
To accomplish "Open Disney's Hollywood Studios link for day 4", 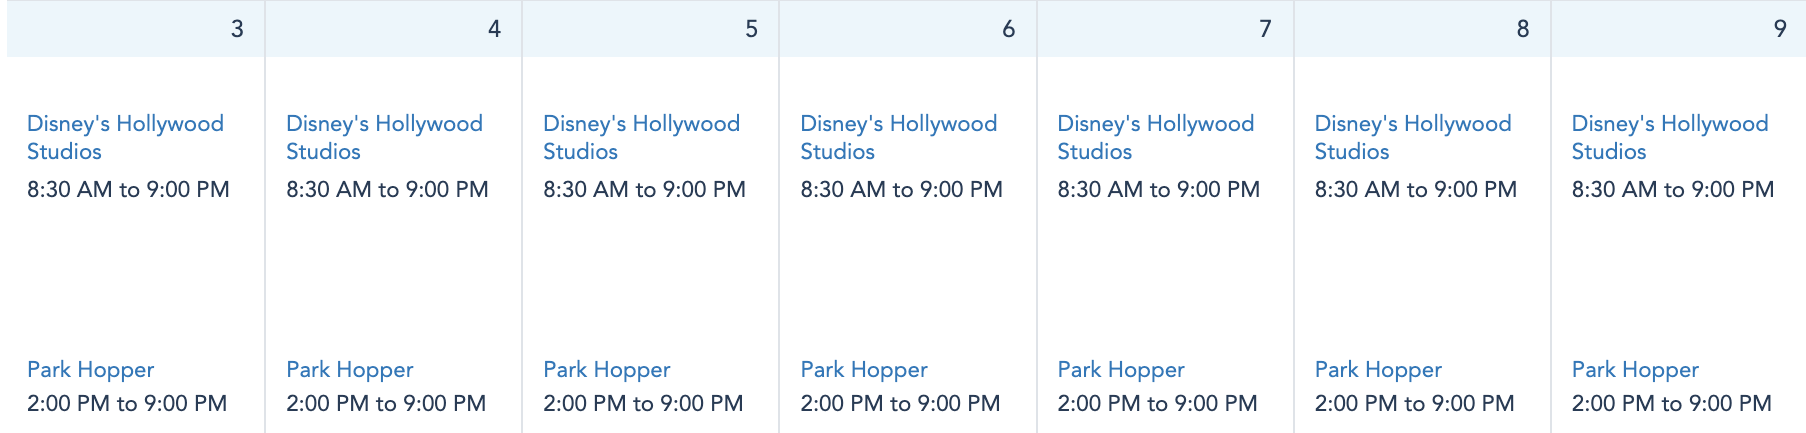I will coord(384,137).
